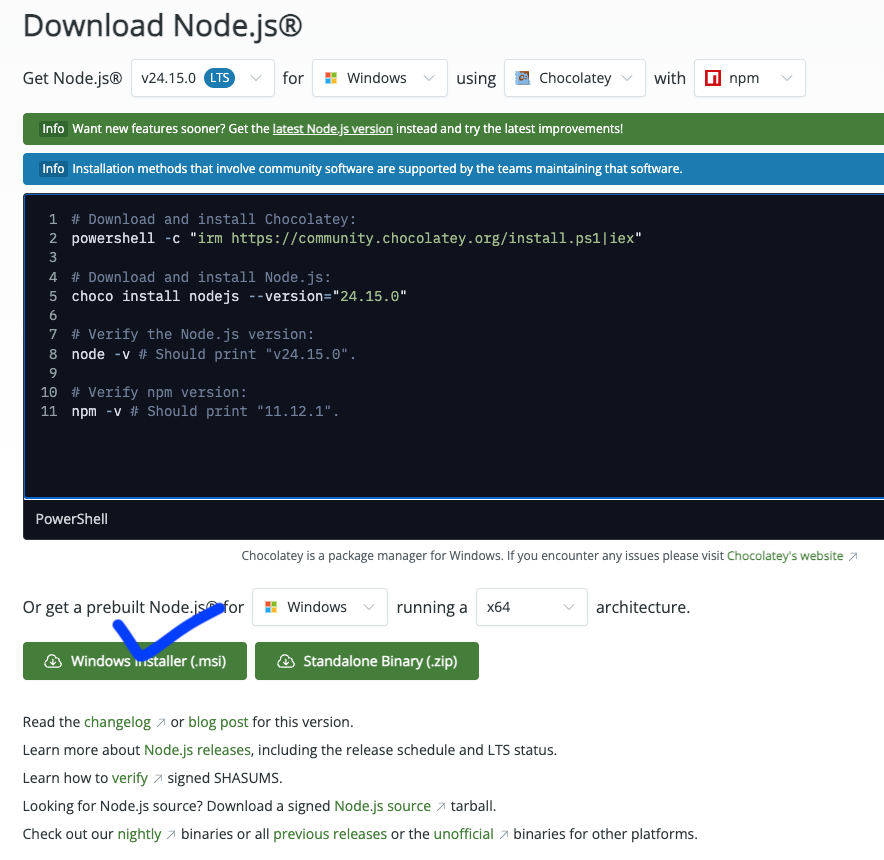
Task: Click the Chocolatey logo icon
Action: 523,78
